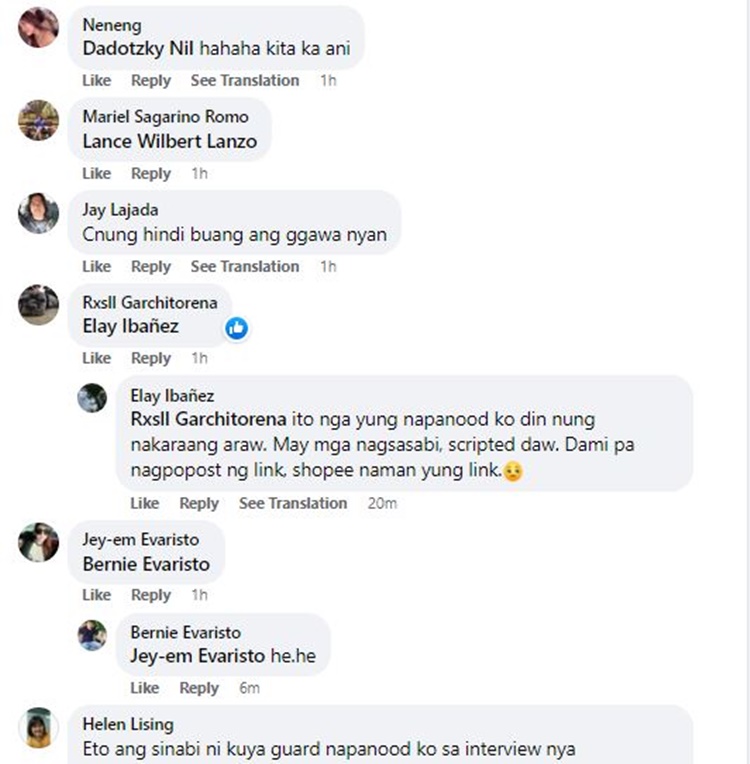Reply to Jay Lajada's comment
This screenshot has width=750, height=764.
point(151,266)
